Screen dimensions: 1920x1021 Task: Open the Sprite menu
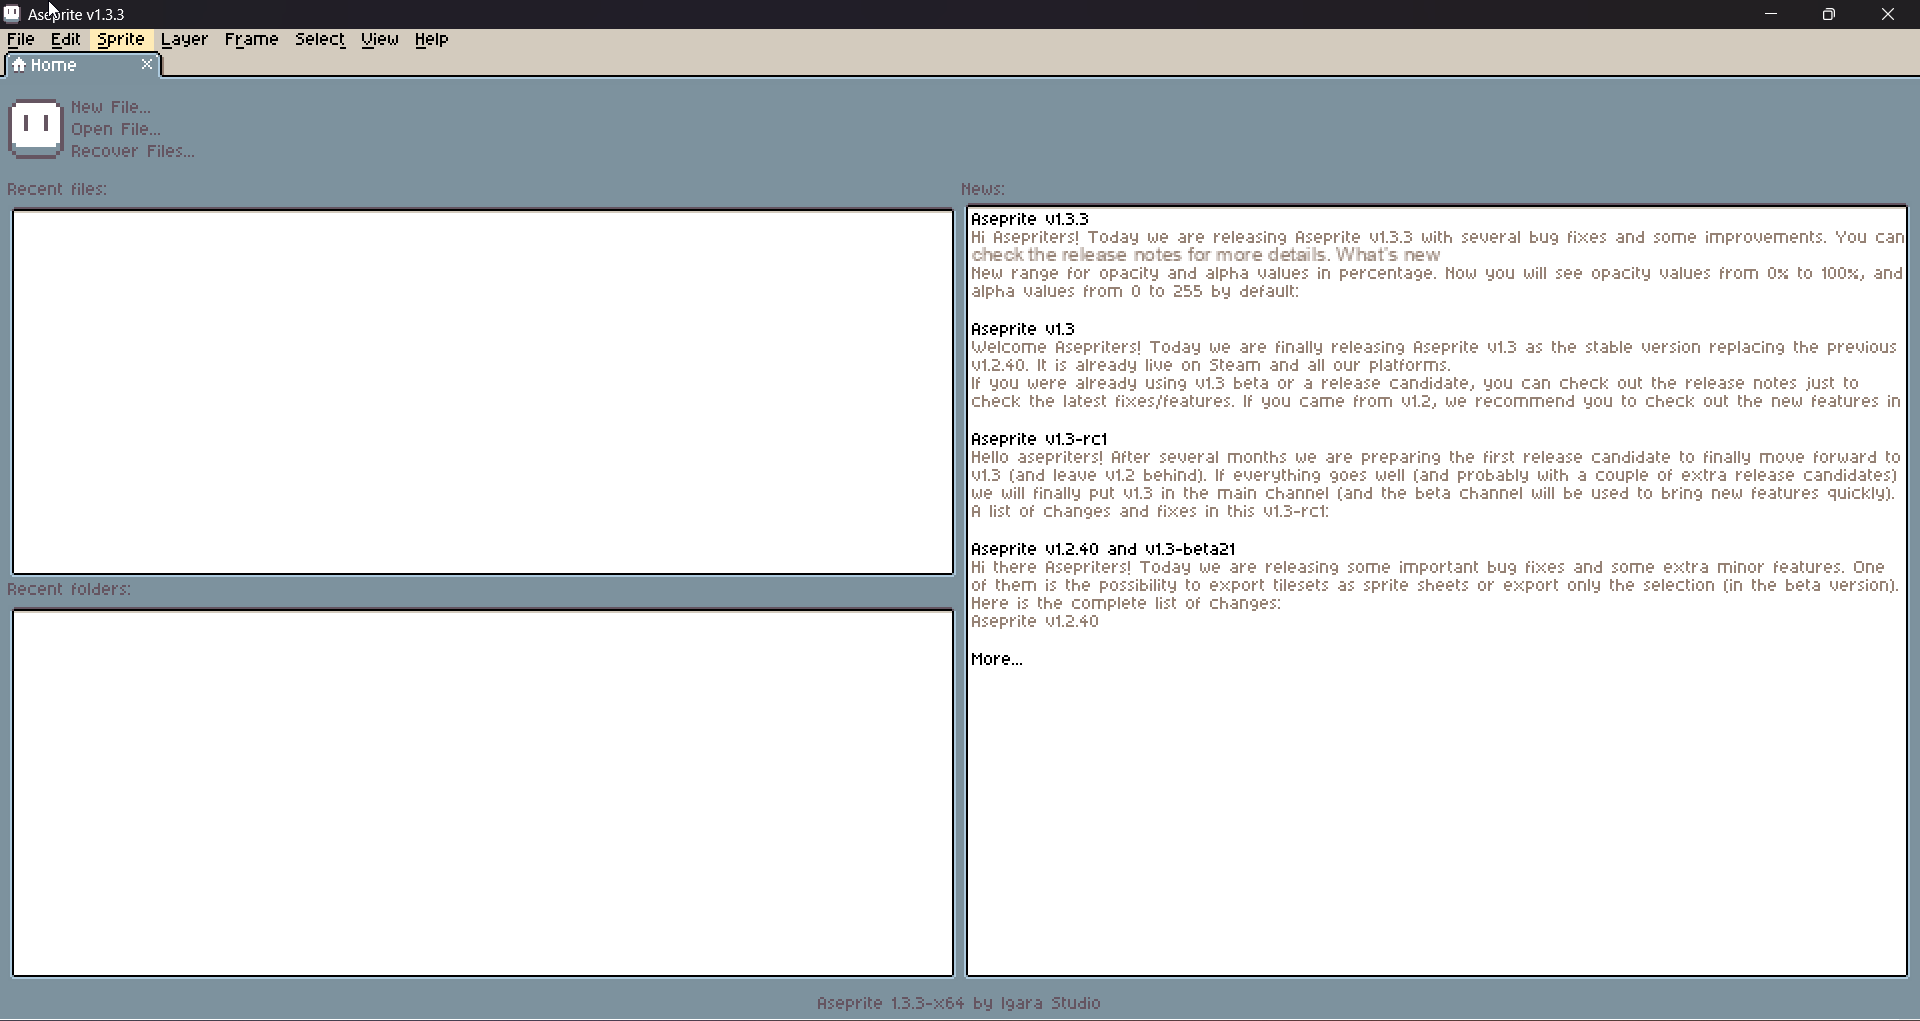point(121,39)
